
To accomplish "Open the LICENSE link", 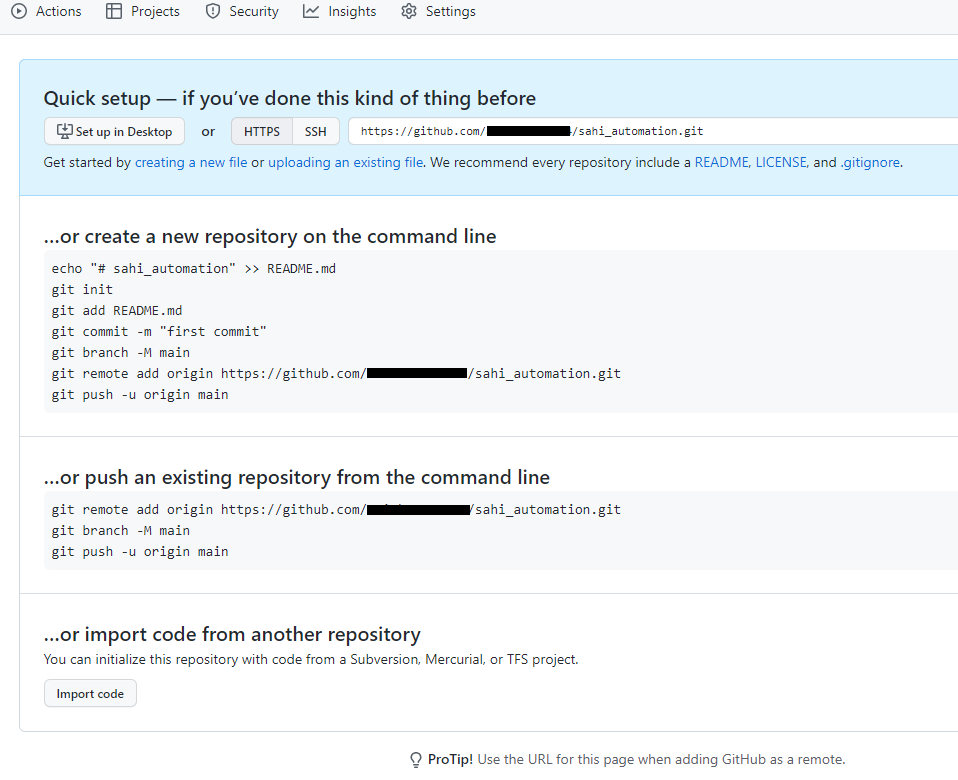I will tap(781, 162).
